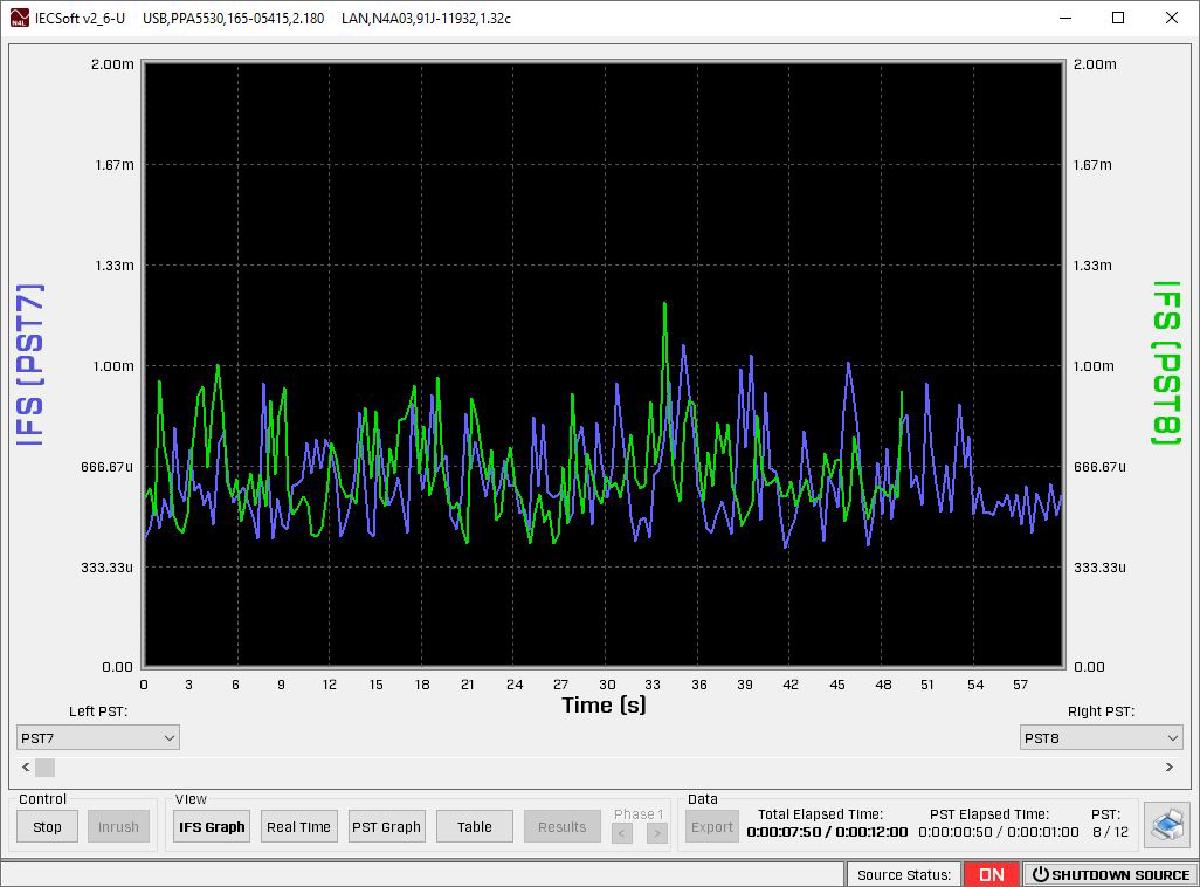
Task: Click the Phase 1 left arrow
Action: pyautogui.click(x=622, y=832)
